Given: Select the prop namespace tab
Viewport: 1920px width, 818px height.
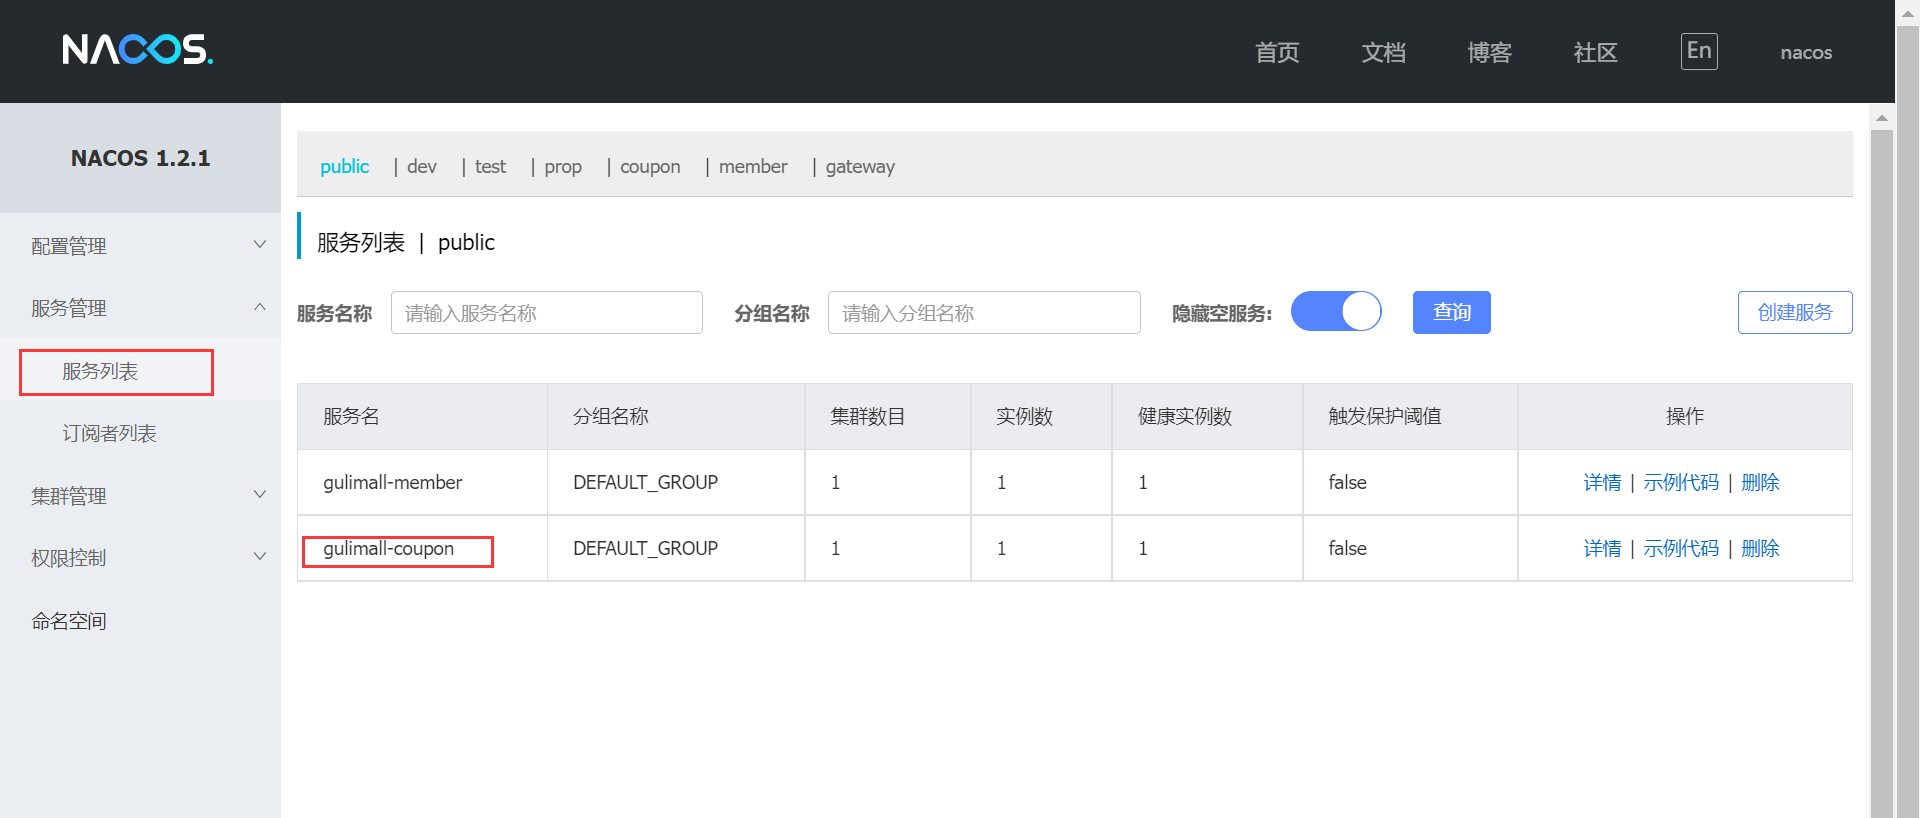Looking at the screenshot, I should point(563,166).
